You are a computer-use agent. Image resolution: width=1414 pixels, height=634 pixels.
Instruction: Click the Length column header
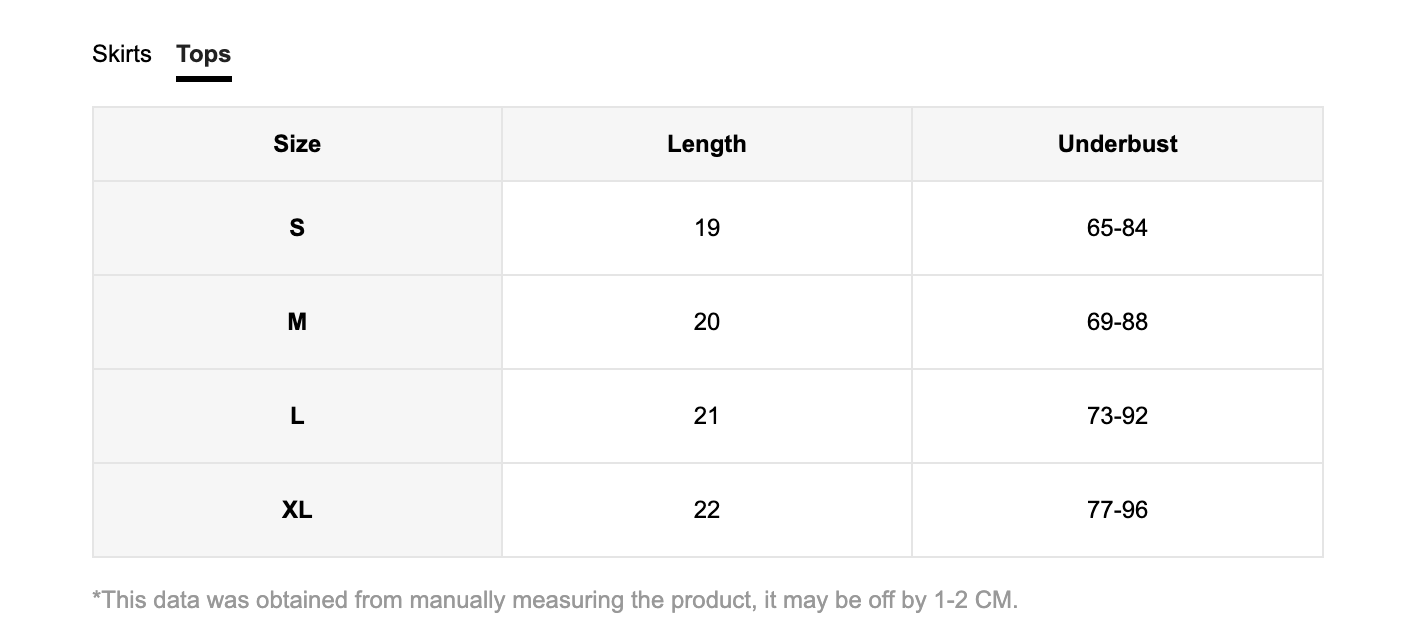click(707, 144)
